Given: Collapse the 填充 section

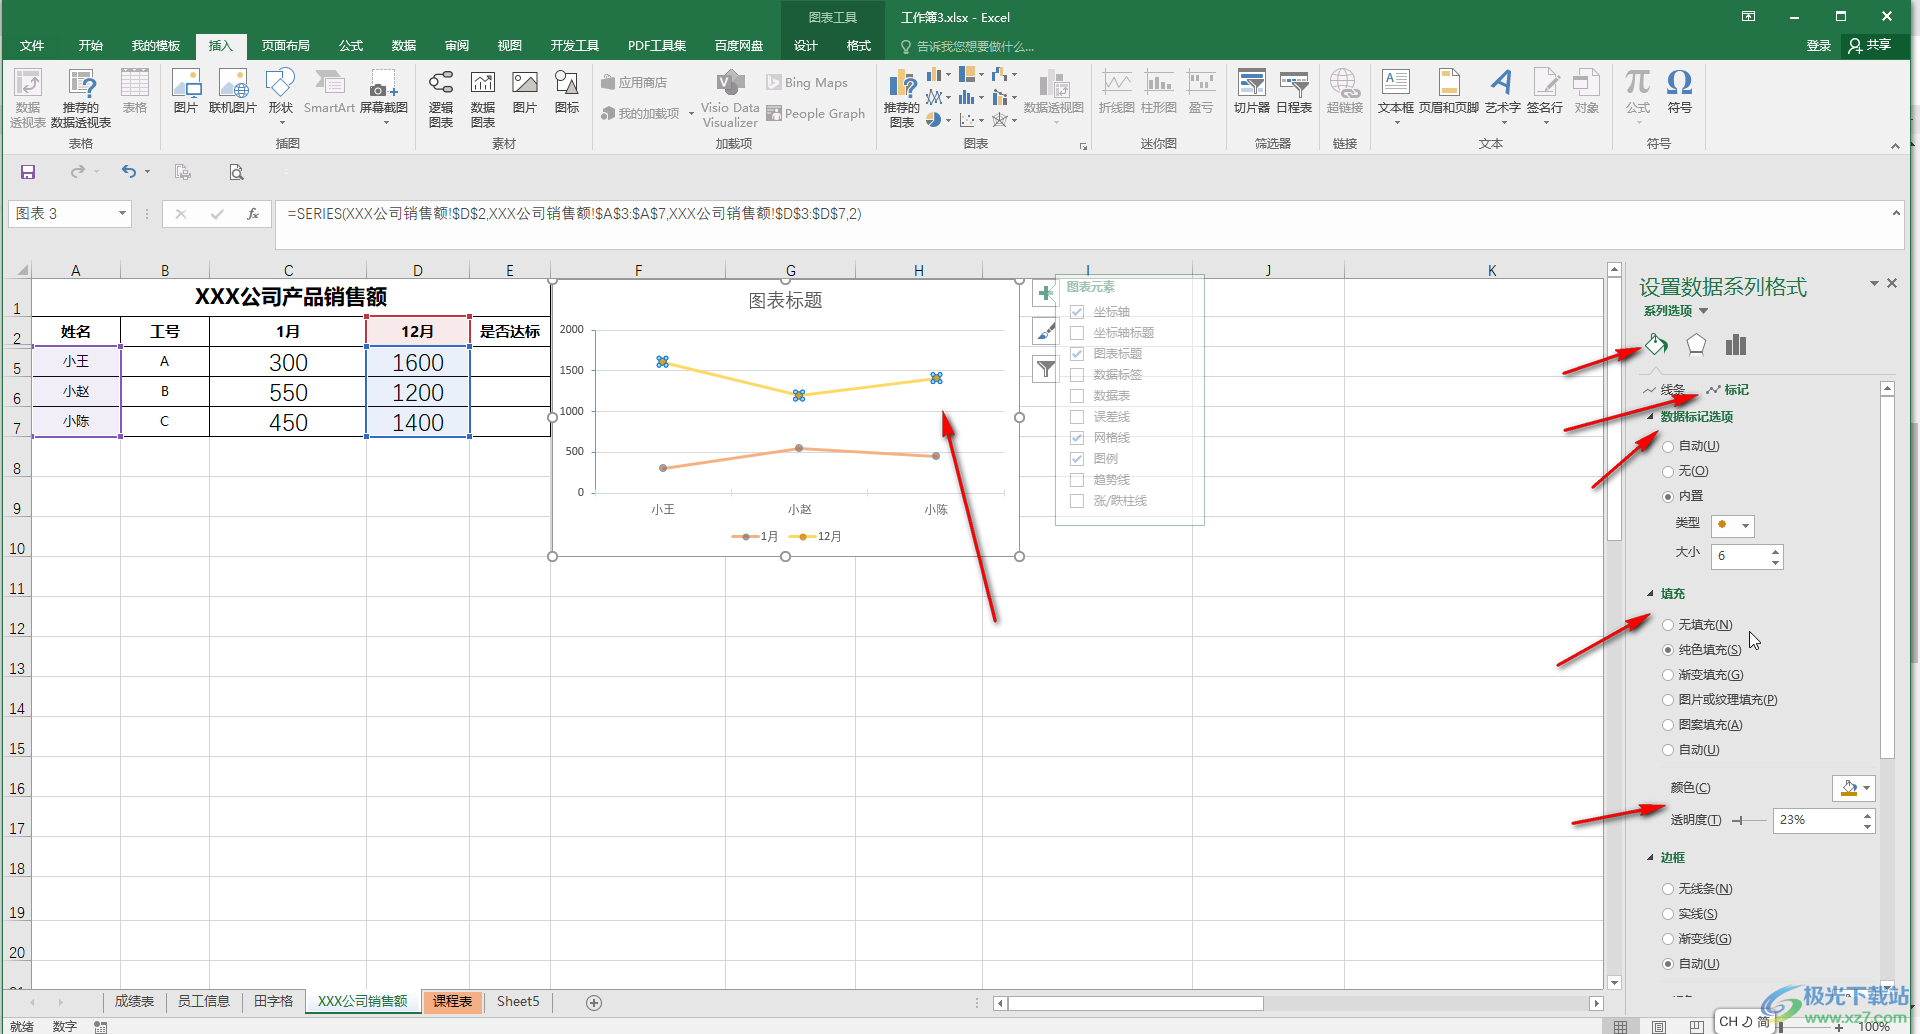Looking at the screenshot, I should [x=1651, y=594].
